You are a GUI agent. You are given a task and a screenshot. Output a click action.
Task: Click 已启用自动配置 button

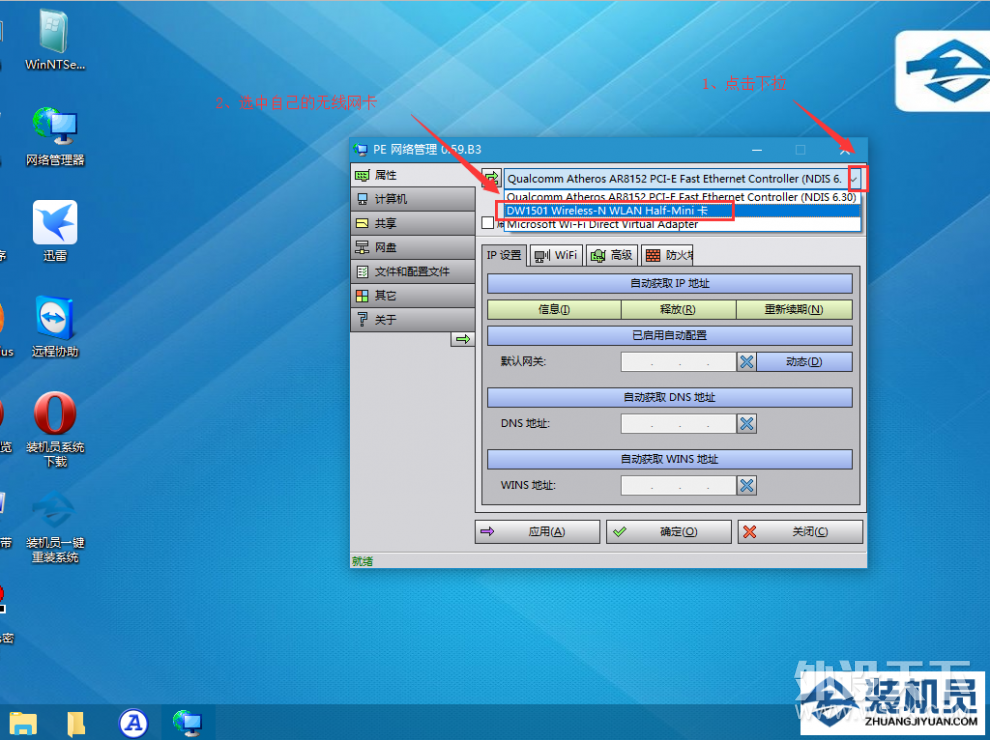pyautogui.click(x=670, y=335)
